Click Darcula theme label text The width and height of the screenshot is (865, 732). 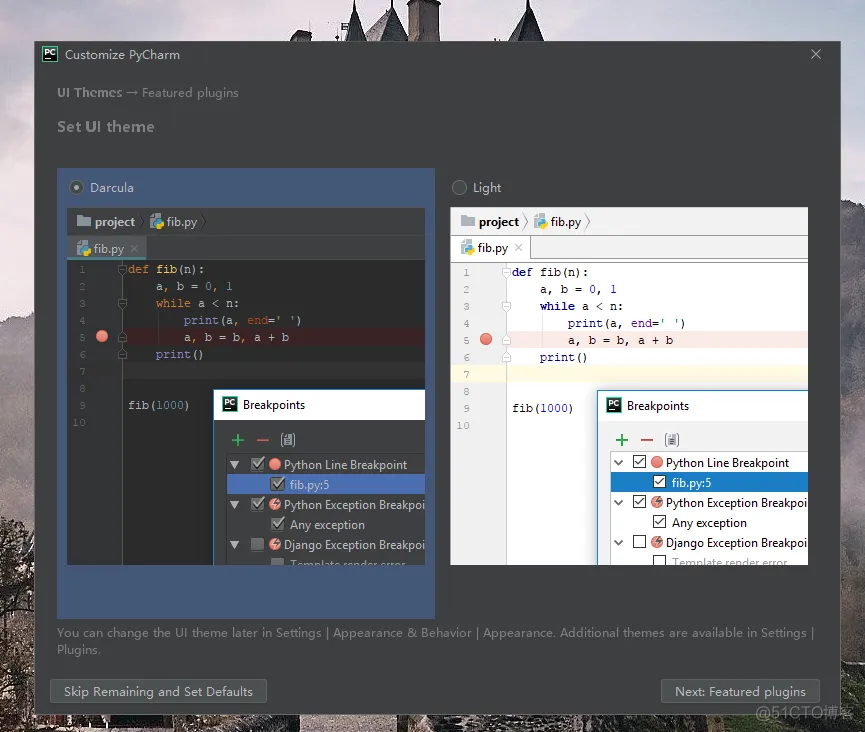click(111, 188)
